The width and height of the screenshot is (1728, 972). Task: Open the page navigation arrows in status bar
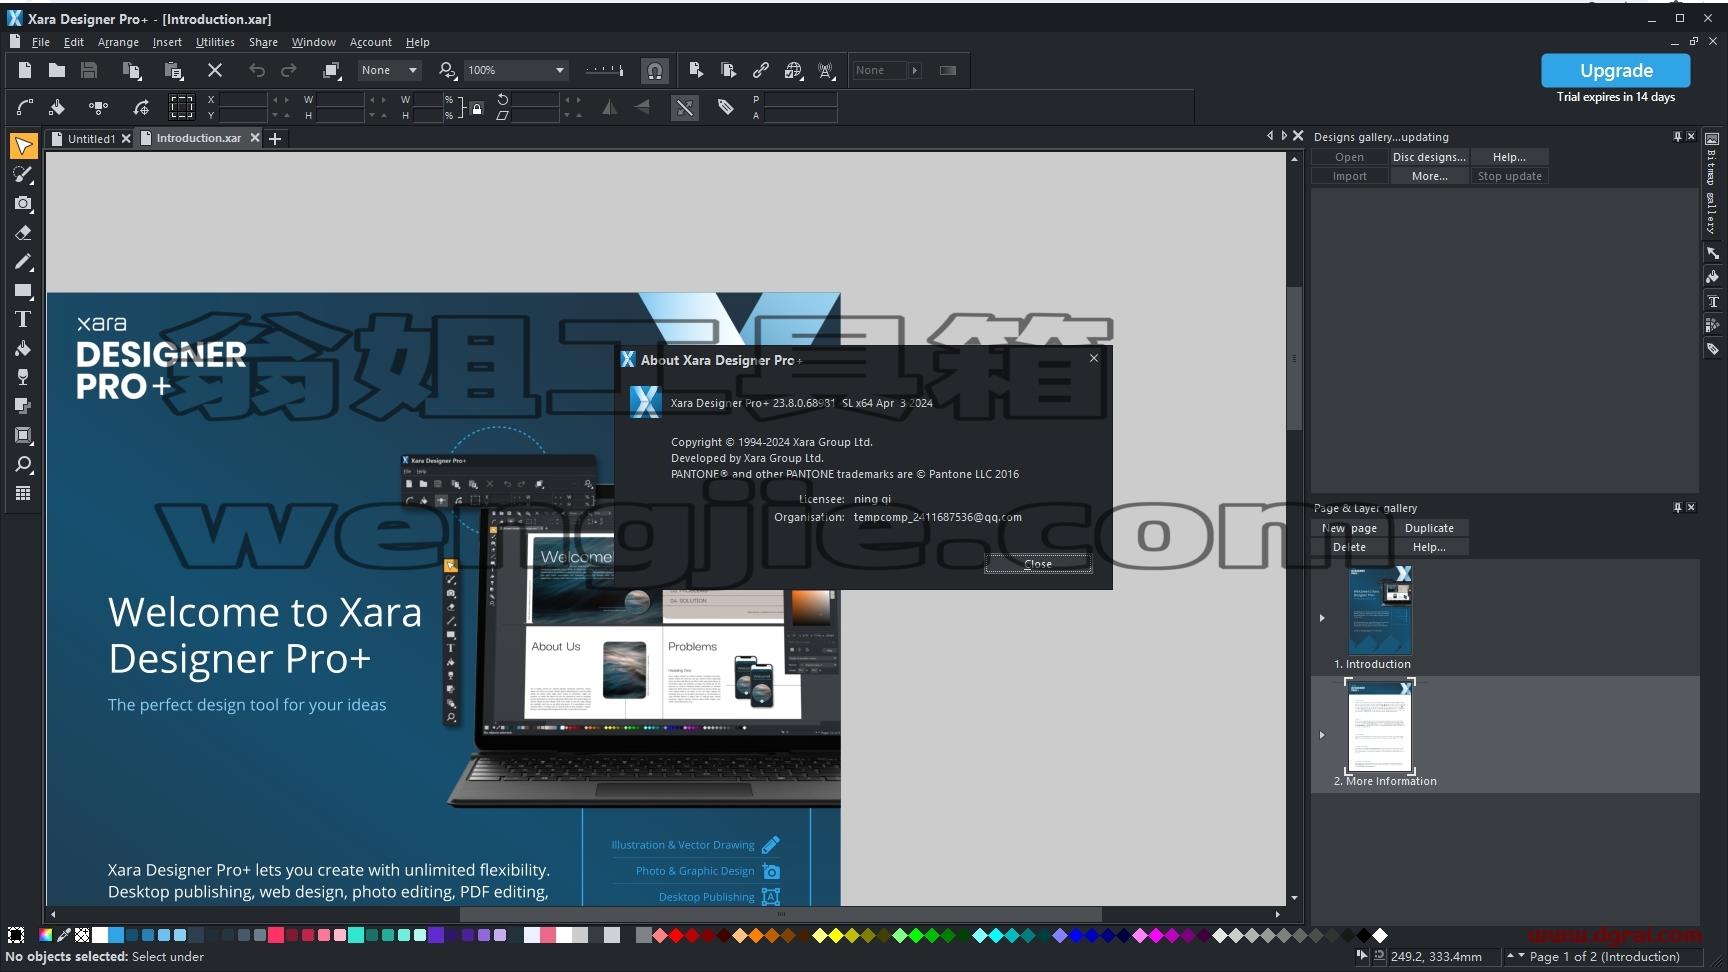(1516, 956)
